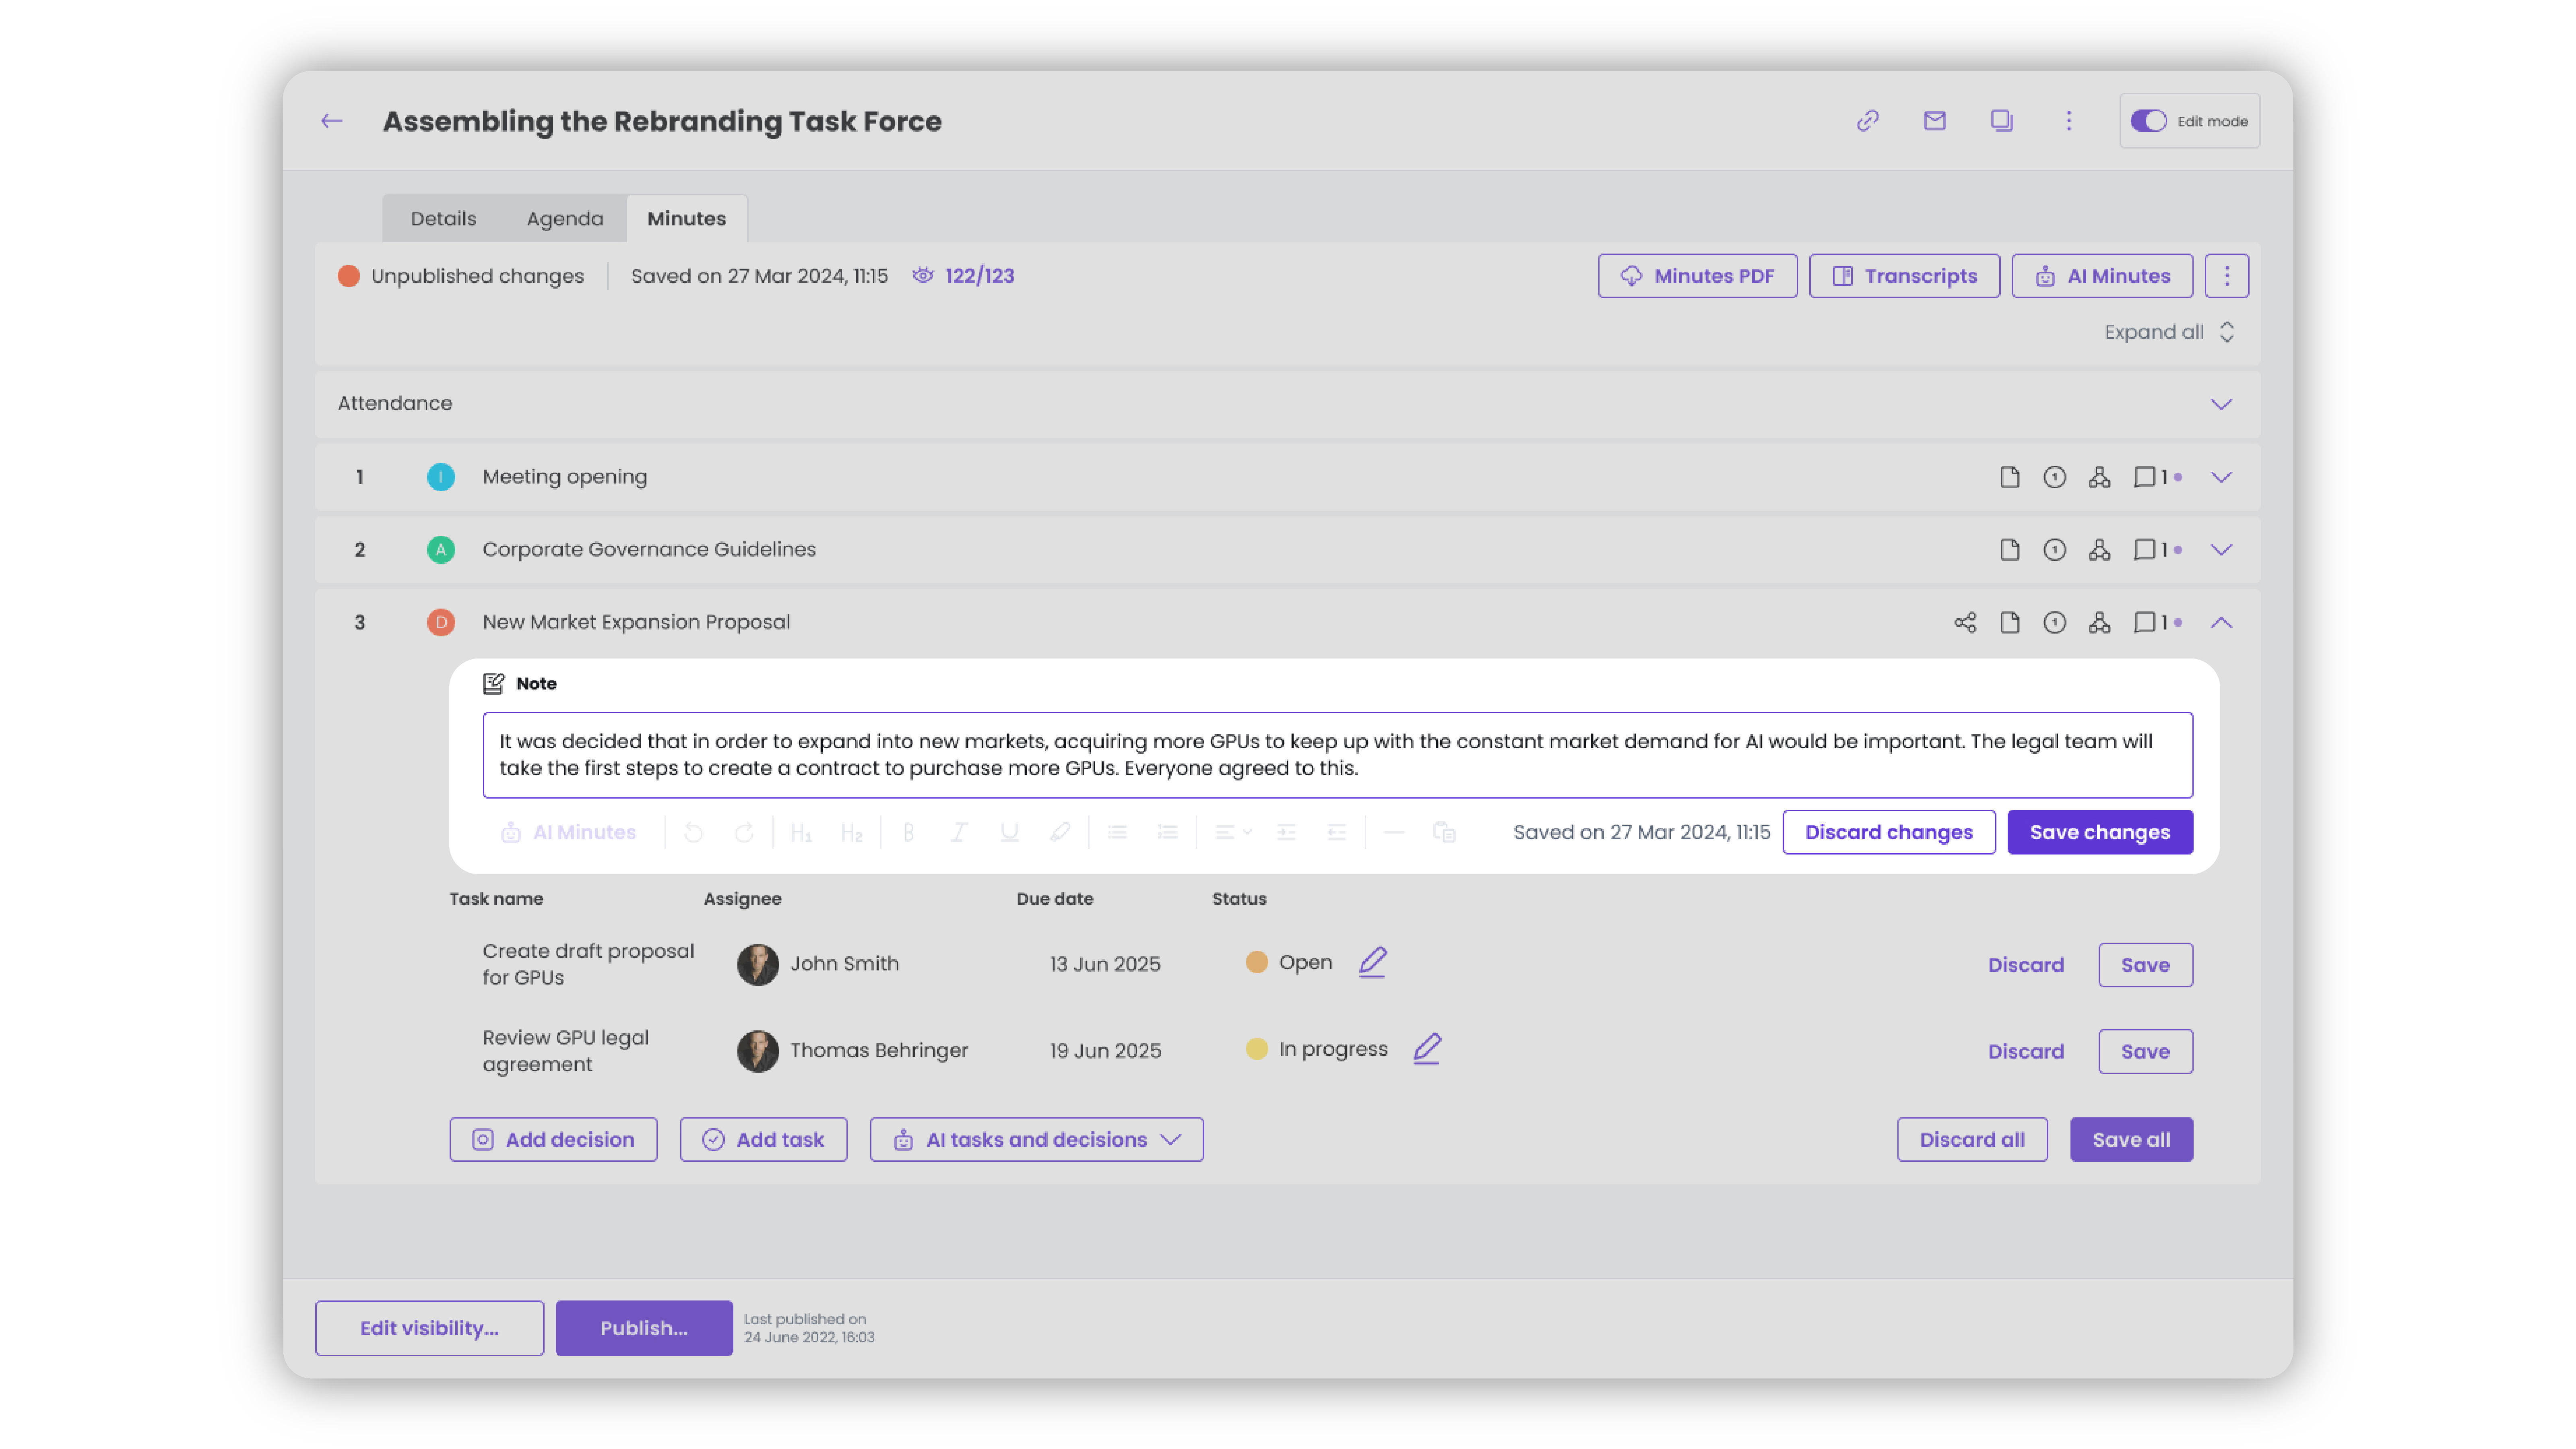Click back arrow beside meeting title
The width and height of the screenshot is (2576, 1449).
(x=332, y=121)
